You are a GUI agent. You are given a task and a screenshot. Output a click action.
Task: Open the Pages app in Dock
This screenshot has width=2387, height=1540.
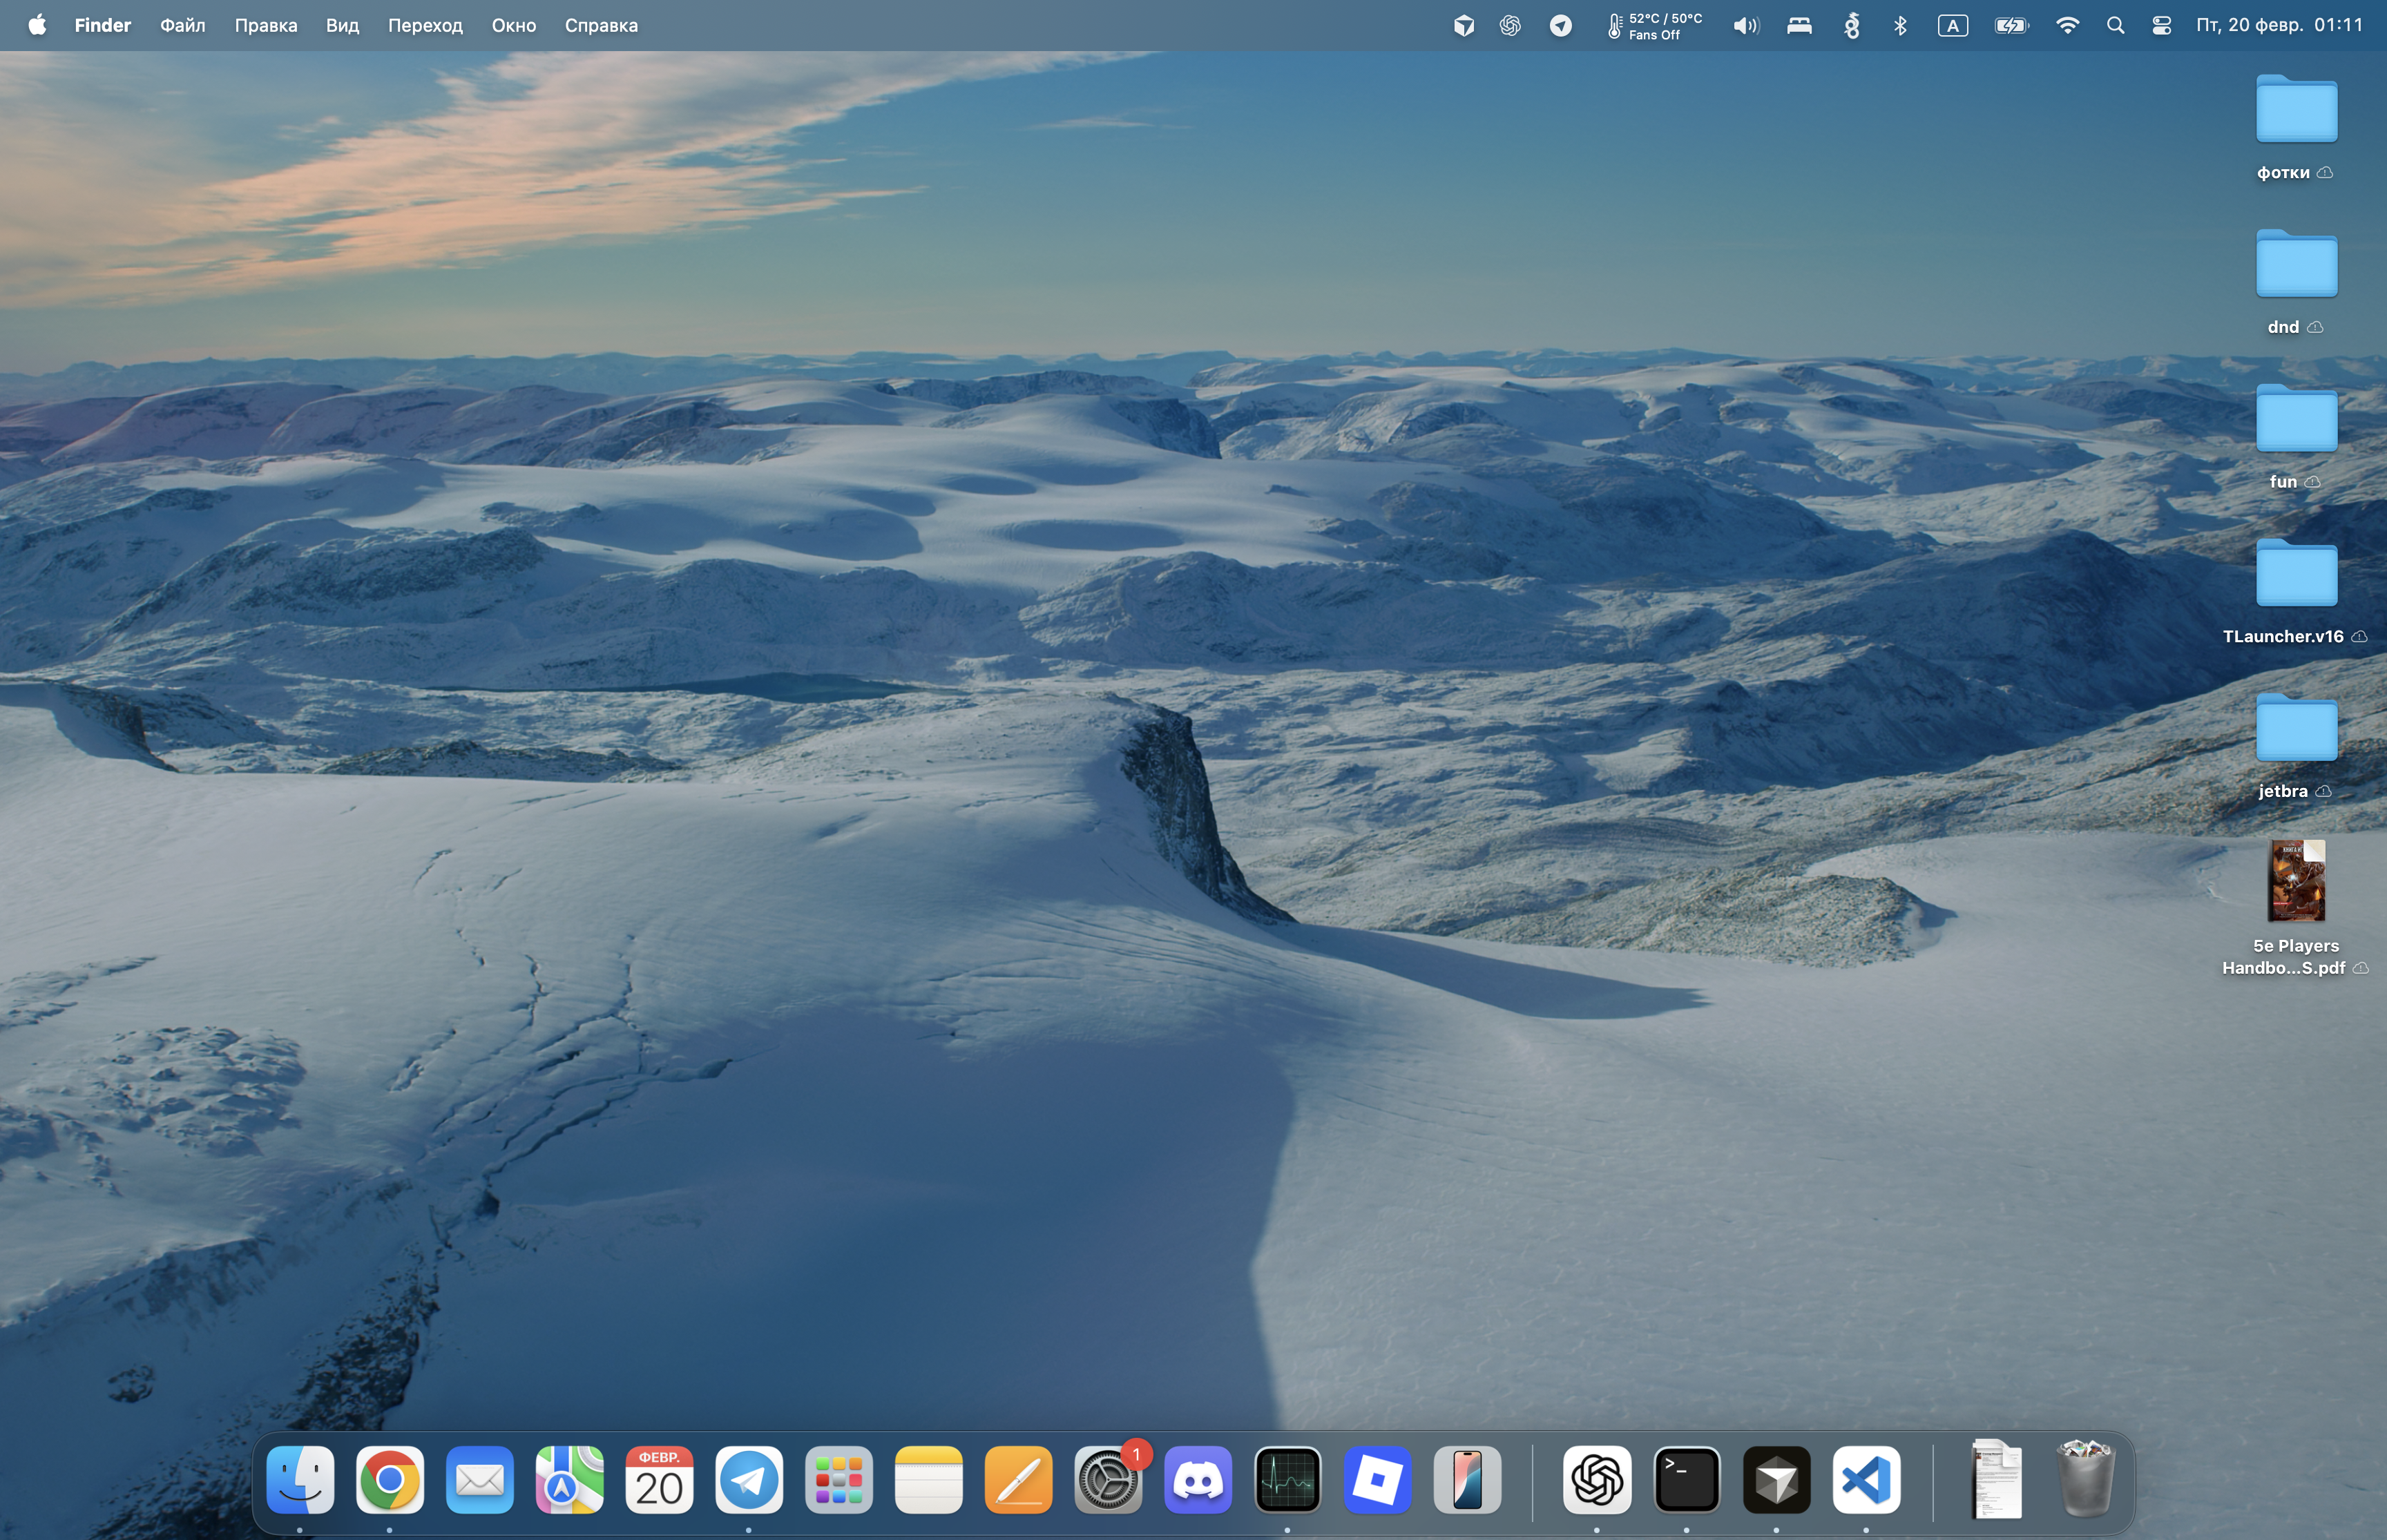(1018, 1479)
